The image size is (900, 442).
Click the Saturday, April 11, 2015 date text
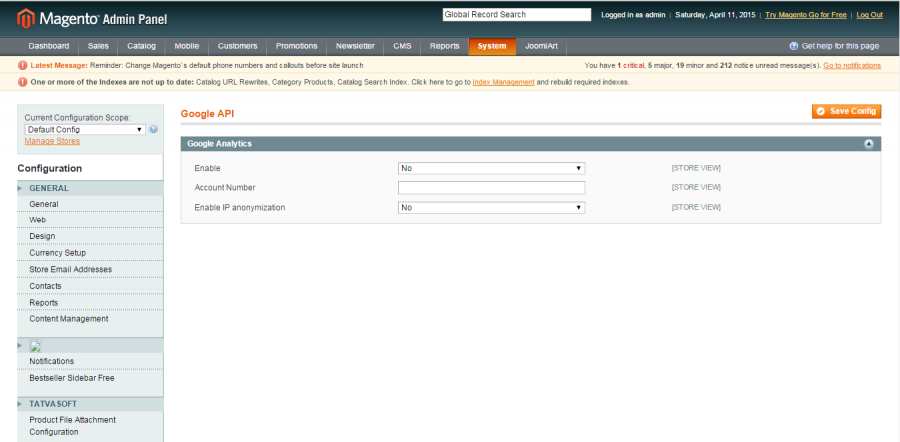coord(715,15)
